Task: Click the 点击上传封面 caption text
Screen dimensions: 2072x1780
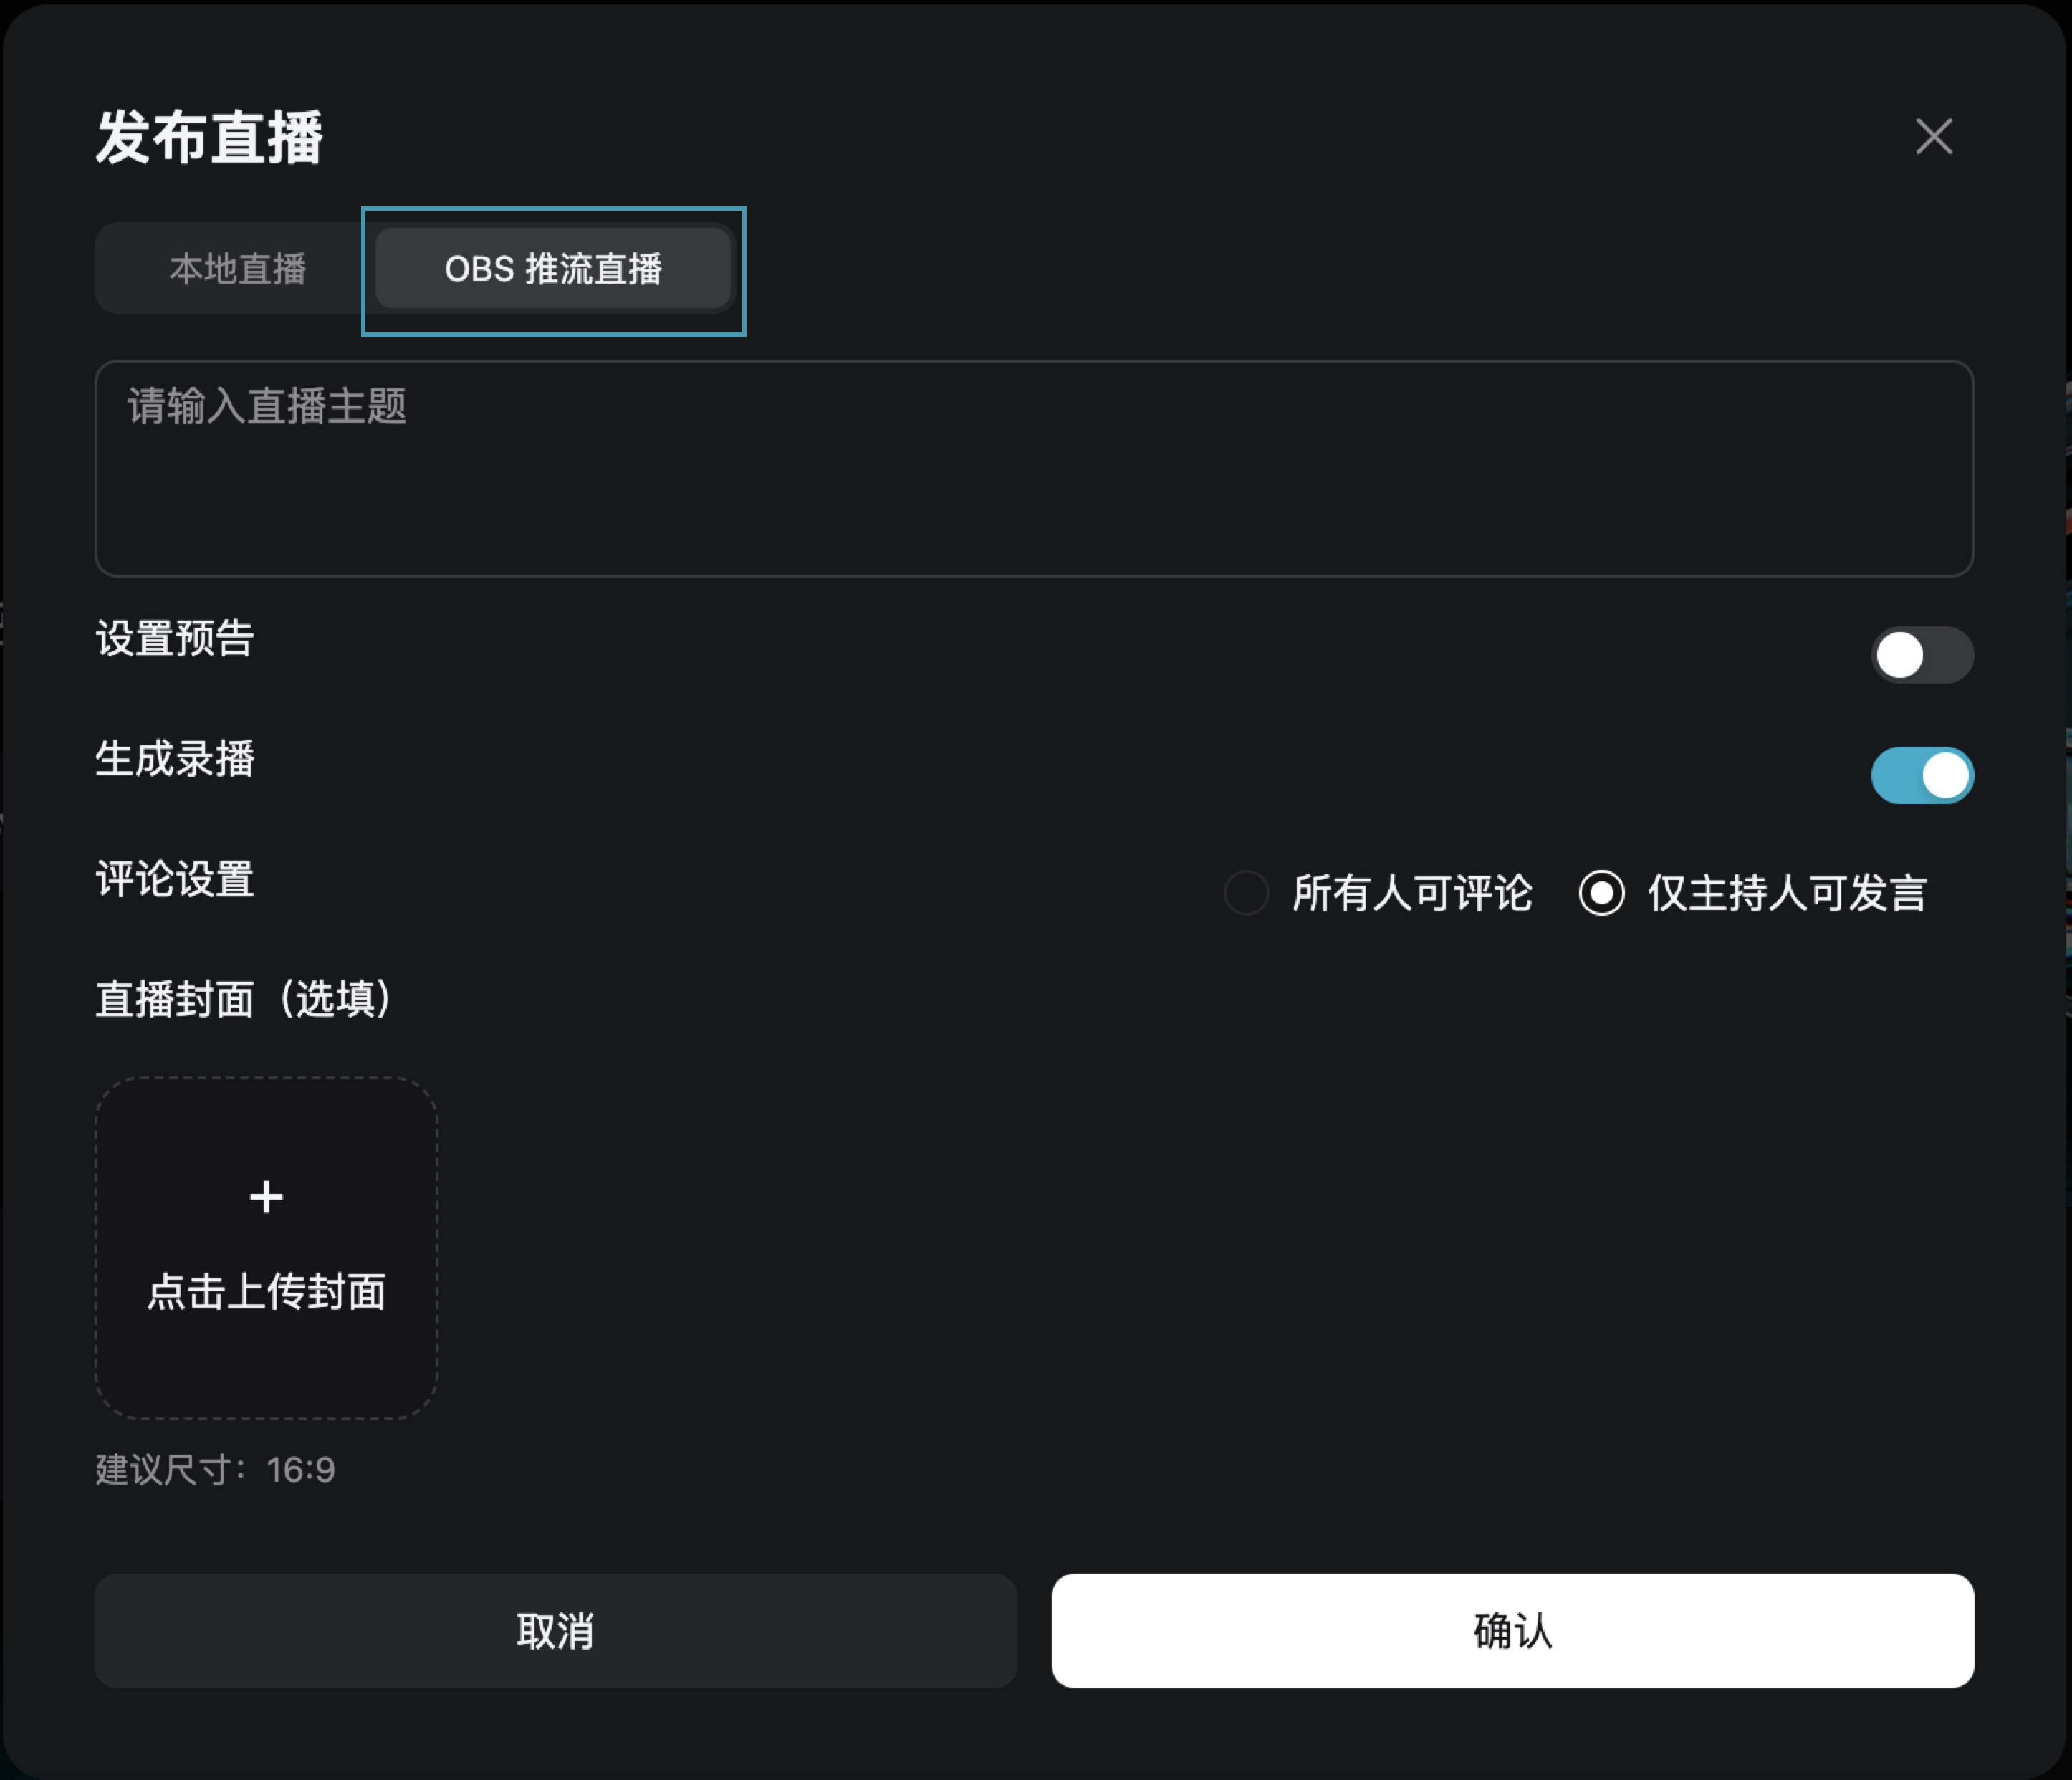Action: tap(266, 1291)
